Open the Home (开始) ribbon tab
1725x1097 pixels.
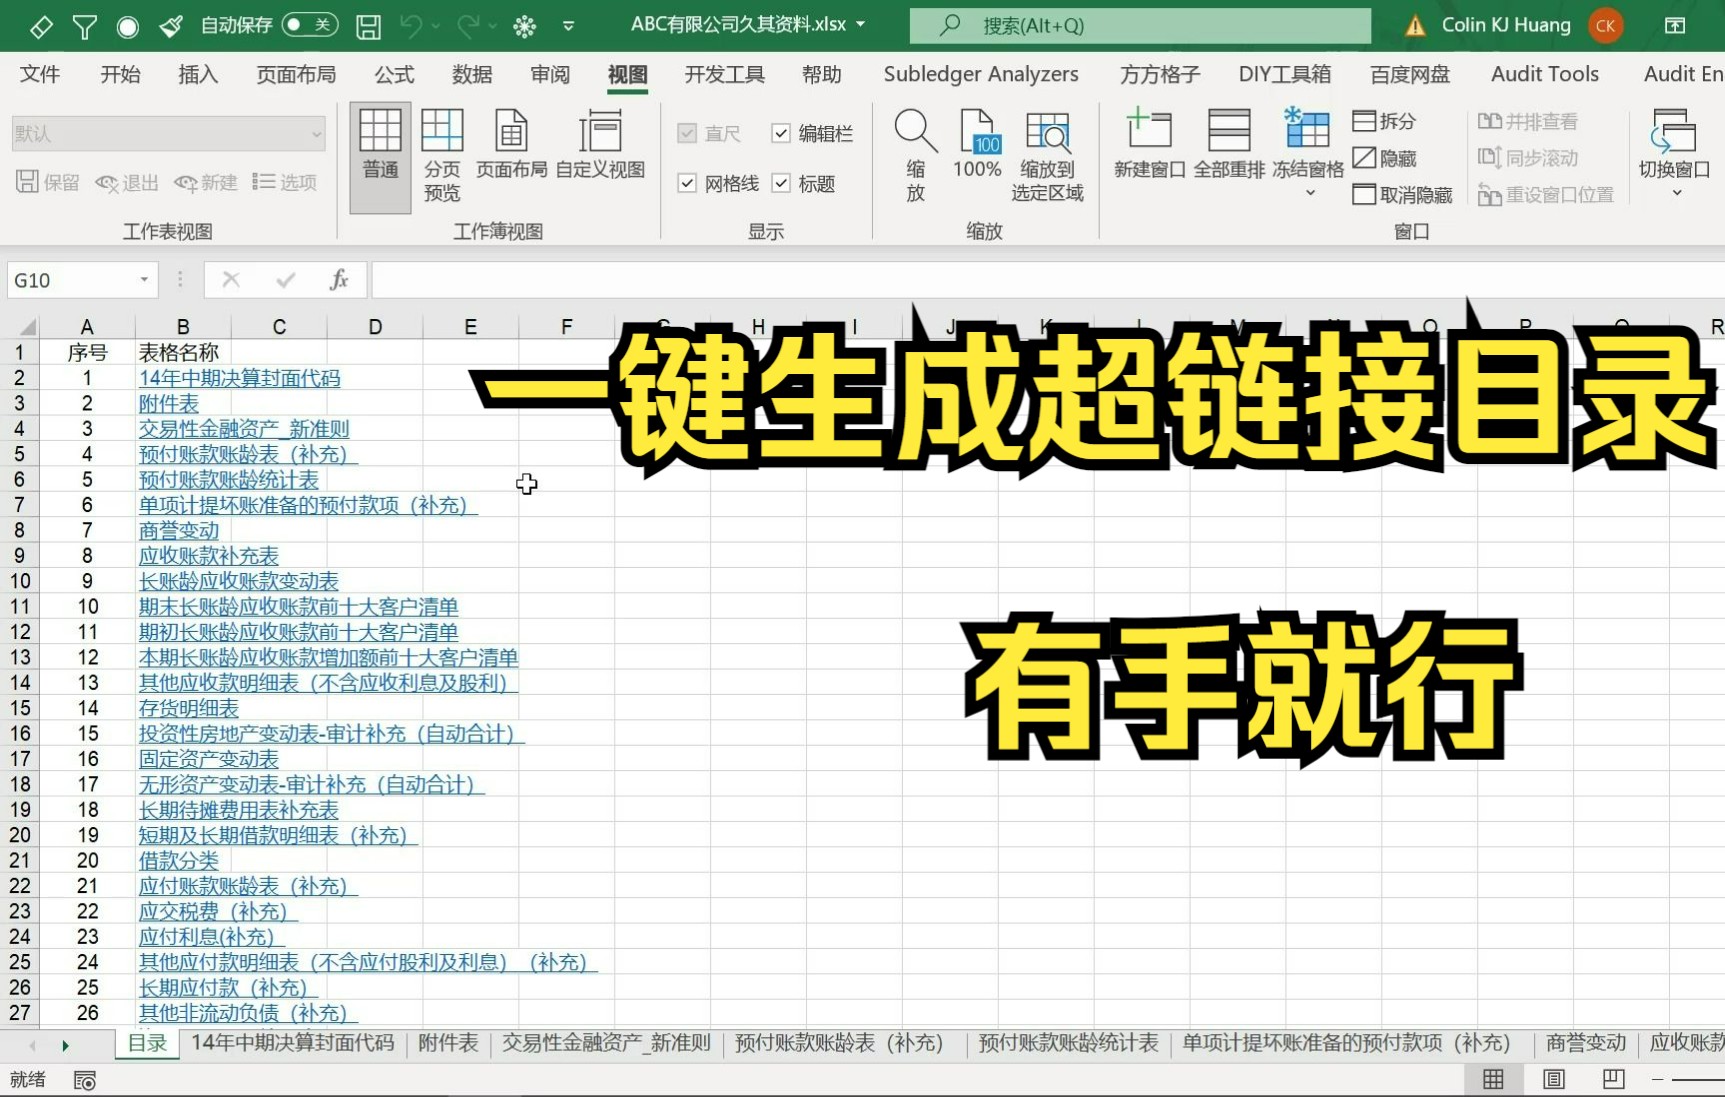(x=120, y=74)
